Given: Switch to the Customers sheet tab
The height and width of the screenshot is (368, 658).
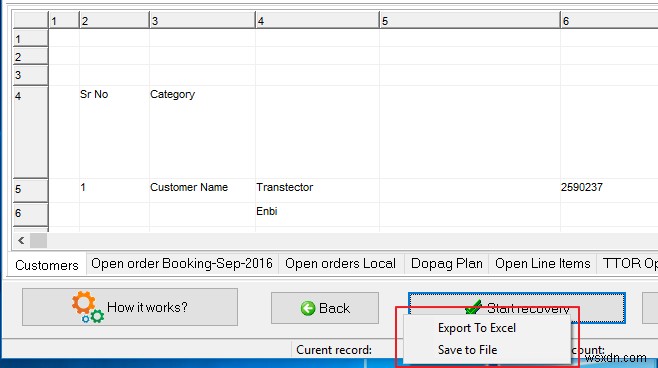Looking at the screenshot, I should pyautogui.click(x=47, y=265).
